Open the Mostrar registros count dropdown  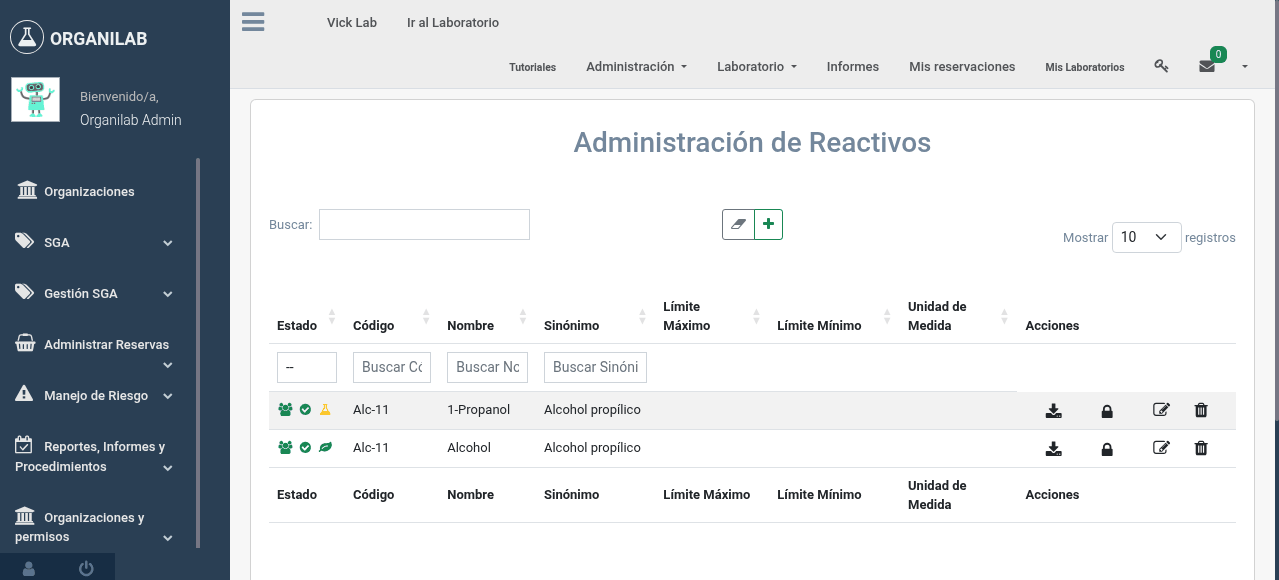(1146, 237)
